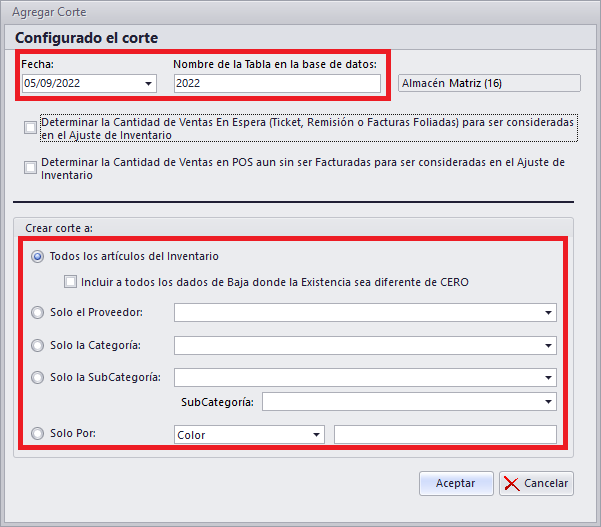Open the Solo la Categoría combo box
This screenshot has width=601, height=527.
(x=548, y=346)
